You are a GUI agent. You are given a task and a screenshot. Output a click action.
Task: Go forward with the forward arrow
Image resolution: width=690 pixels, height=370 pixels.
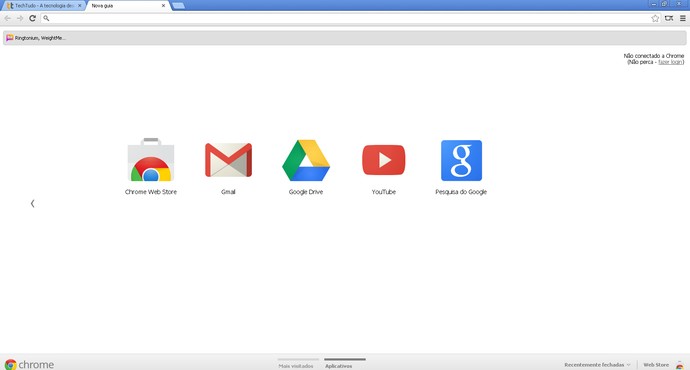(20, 18)
